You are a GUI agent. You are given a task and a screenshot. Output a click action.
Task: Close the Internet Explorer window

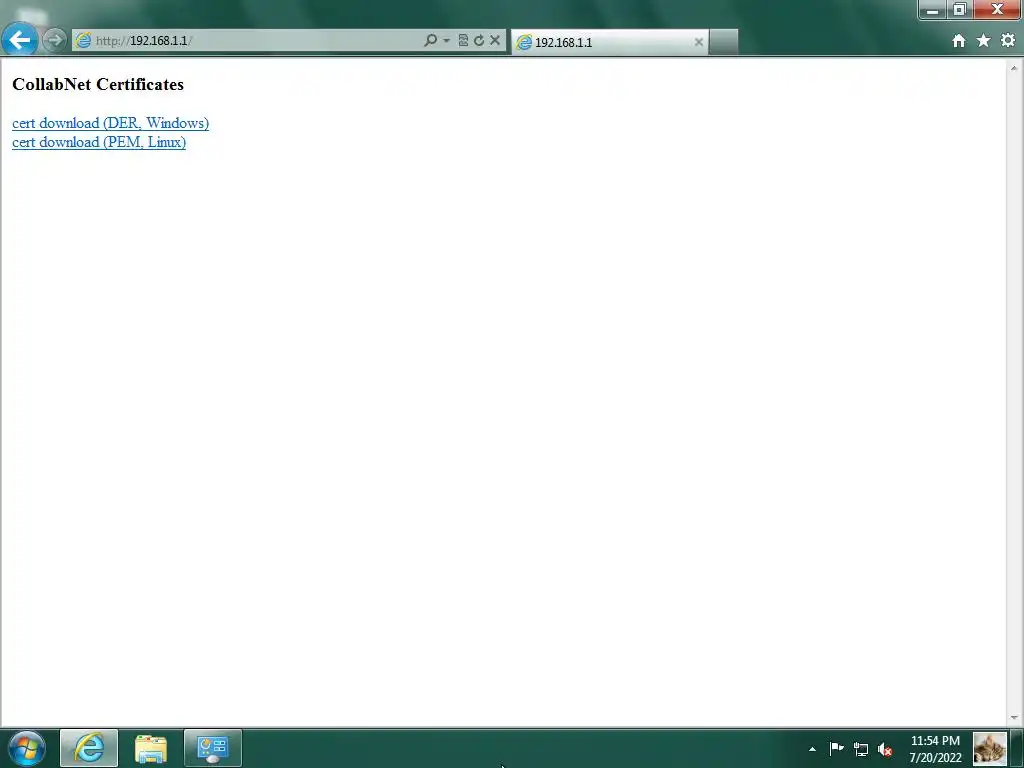click(x=997, y=10)
